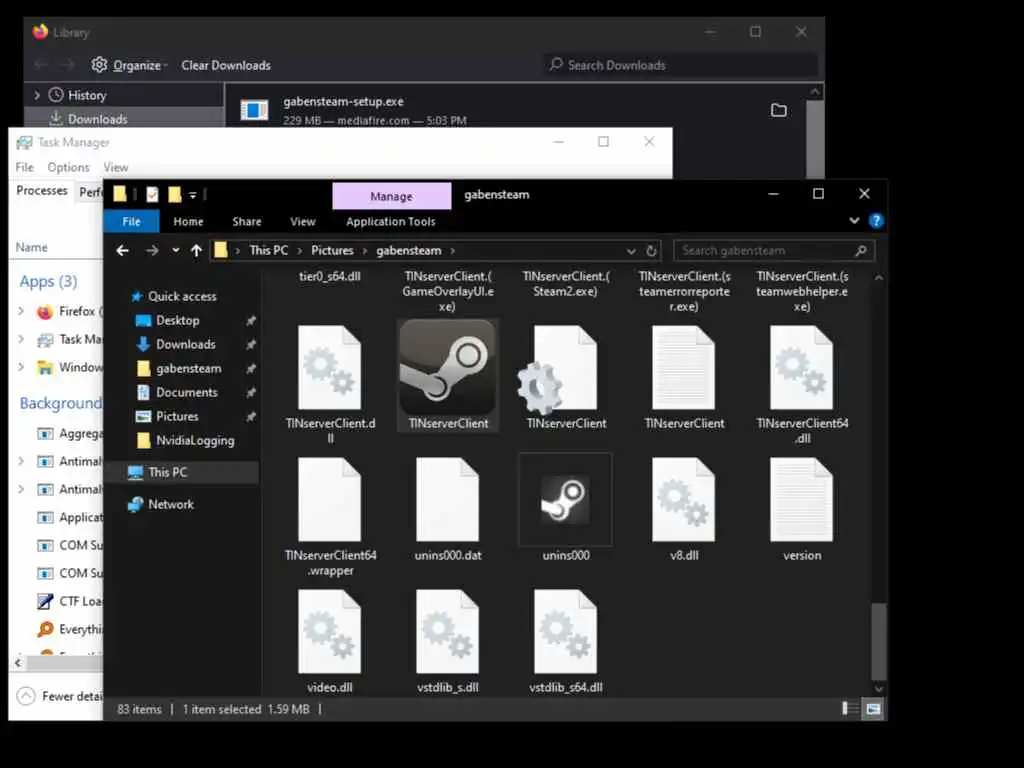1024x768 pixels.
Task: Expand Firefox process in Task Manager
Action: tap(21, 312)
